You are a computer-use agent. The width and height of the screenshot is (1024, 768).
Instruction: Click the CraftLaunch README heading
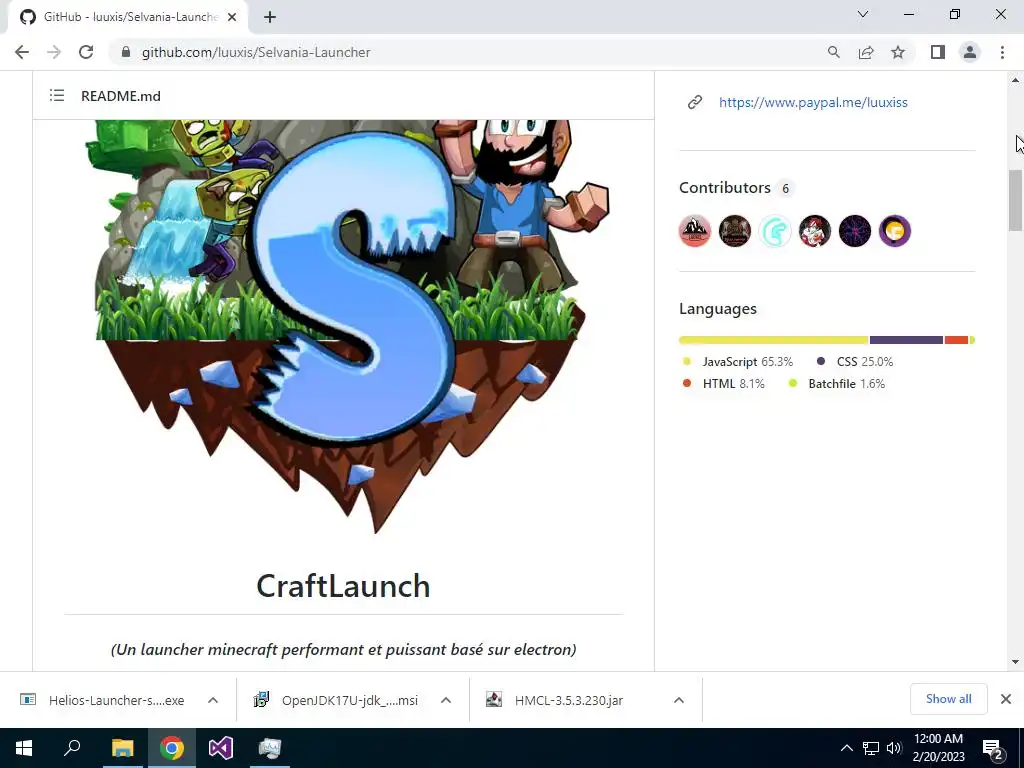(344, 586)
